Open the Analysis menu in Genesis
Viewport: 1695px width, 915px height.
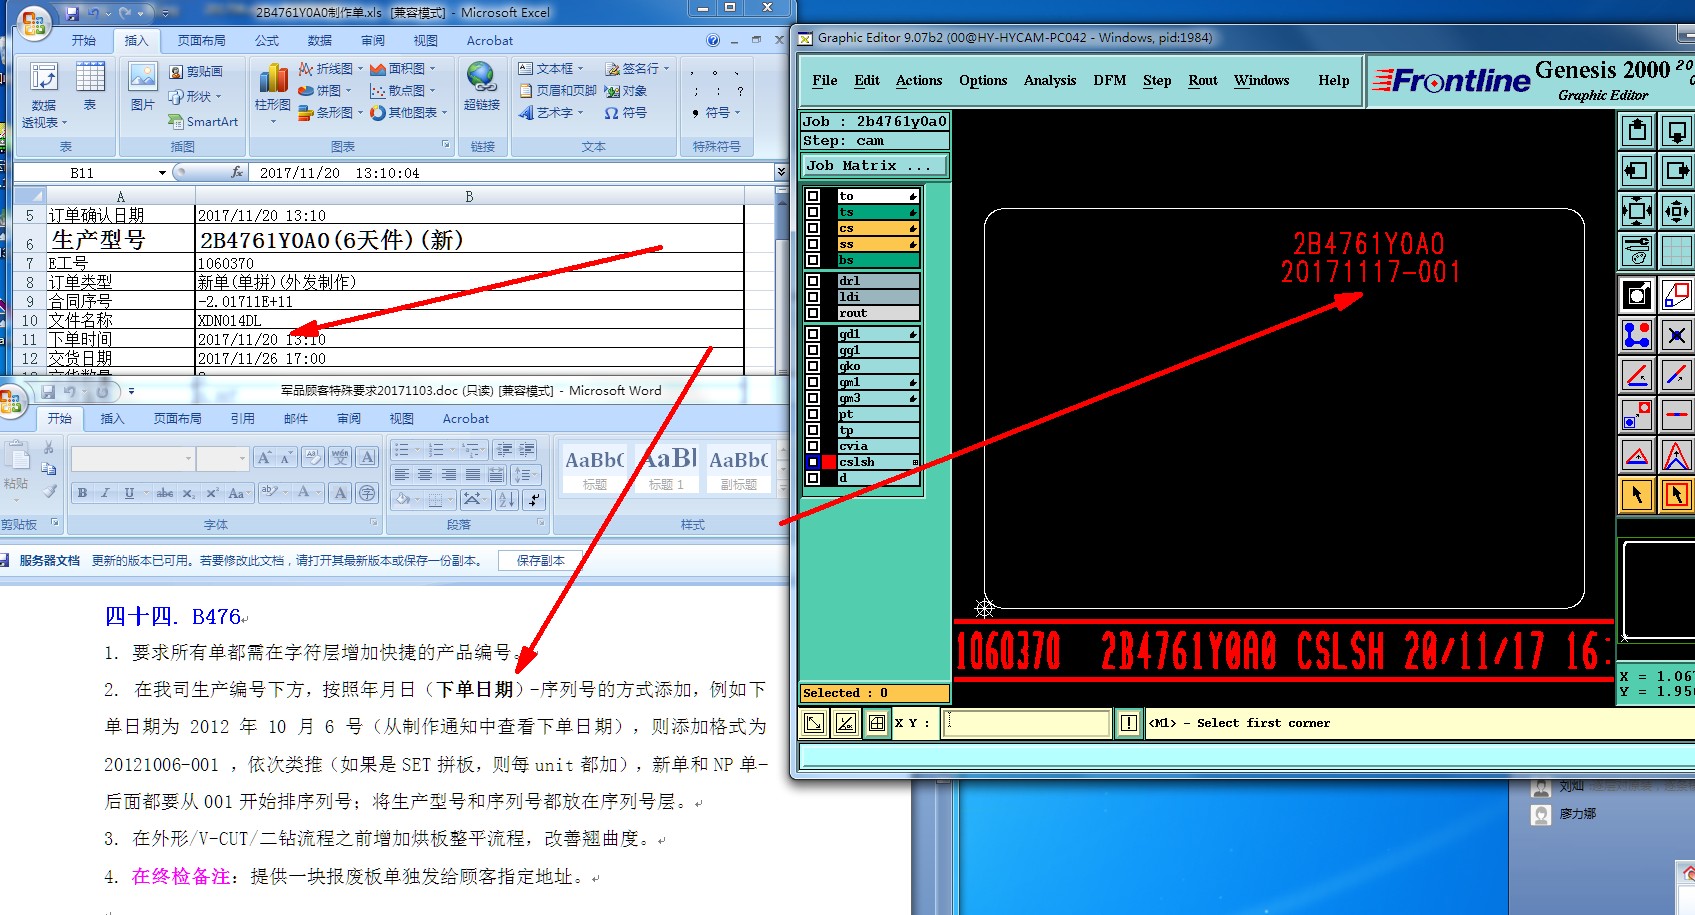(x=1050, y=81)
